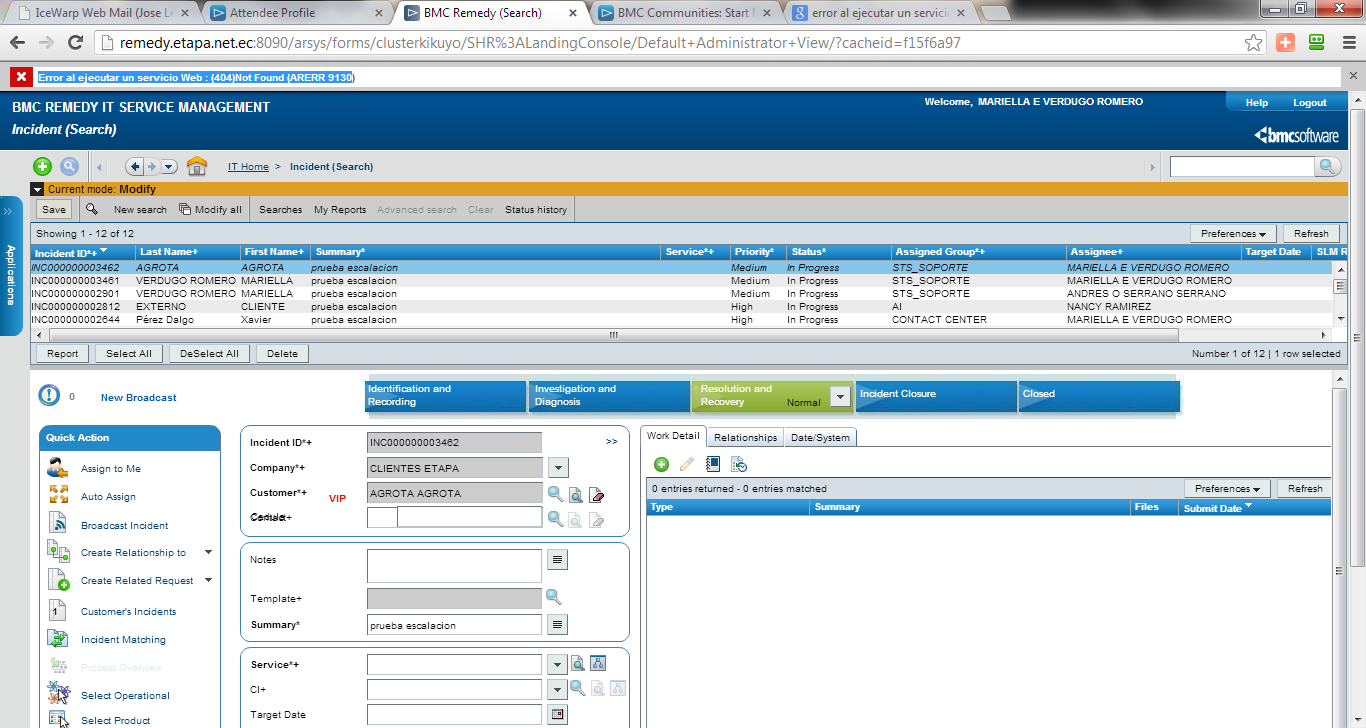Expand the Create Relationship to dropdown arrow
This screenshot has width=1366, height=728.
208,552
